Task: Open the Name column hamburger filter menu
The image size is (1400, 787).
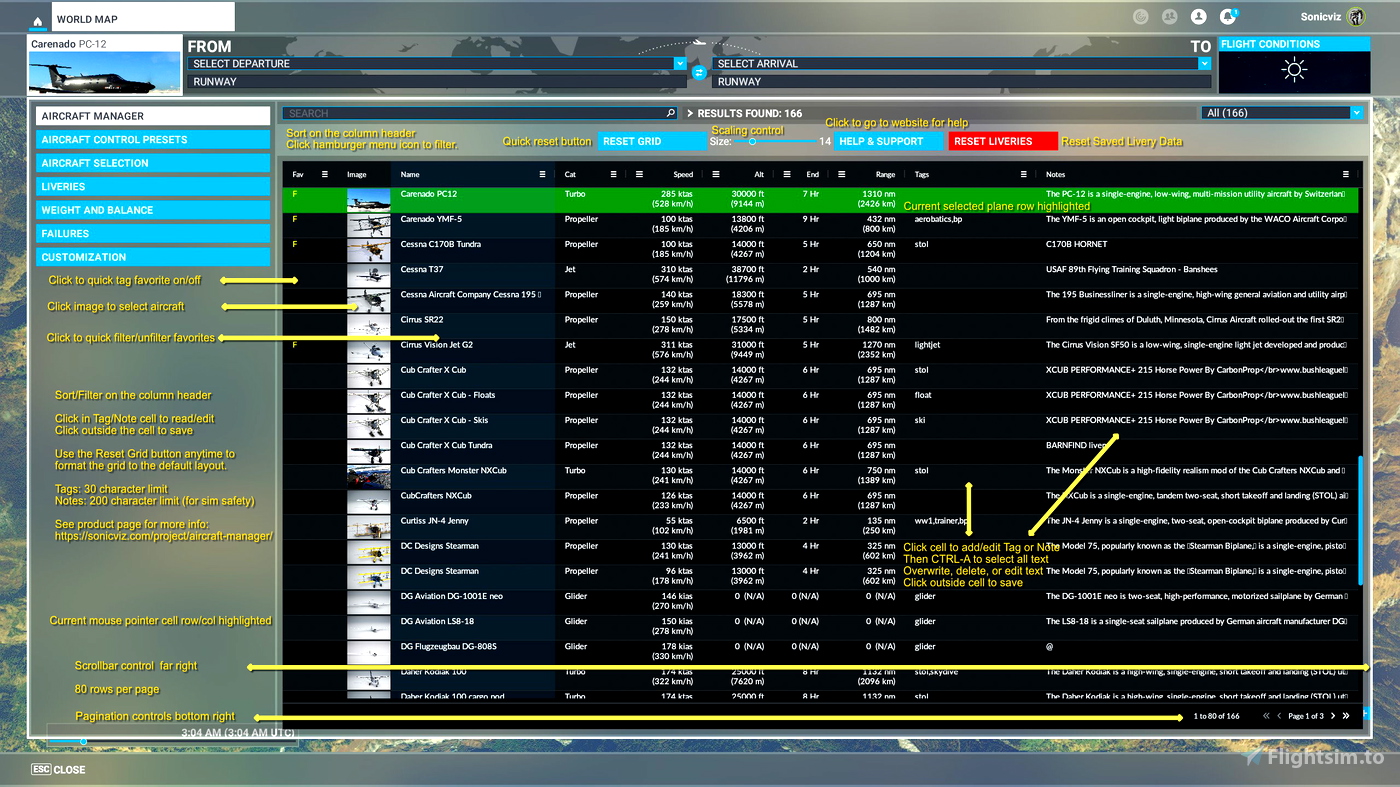Action: pyautogui.click(x=542, y=174)
